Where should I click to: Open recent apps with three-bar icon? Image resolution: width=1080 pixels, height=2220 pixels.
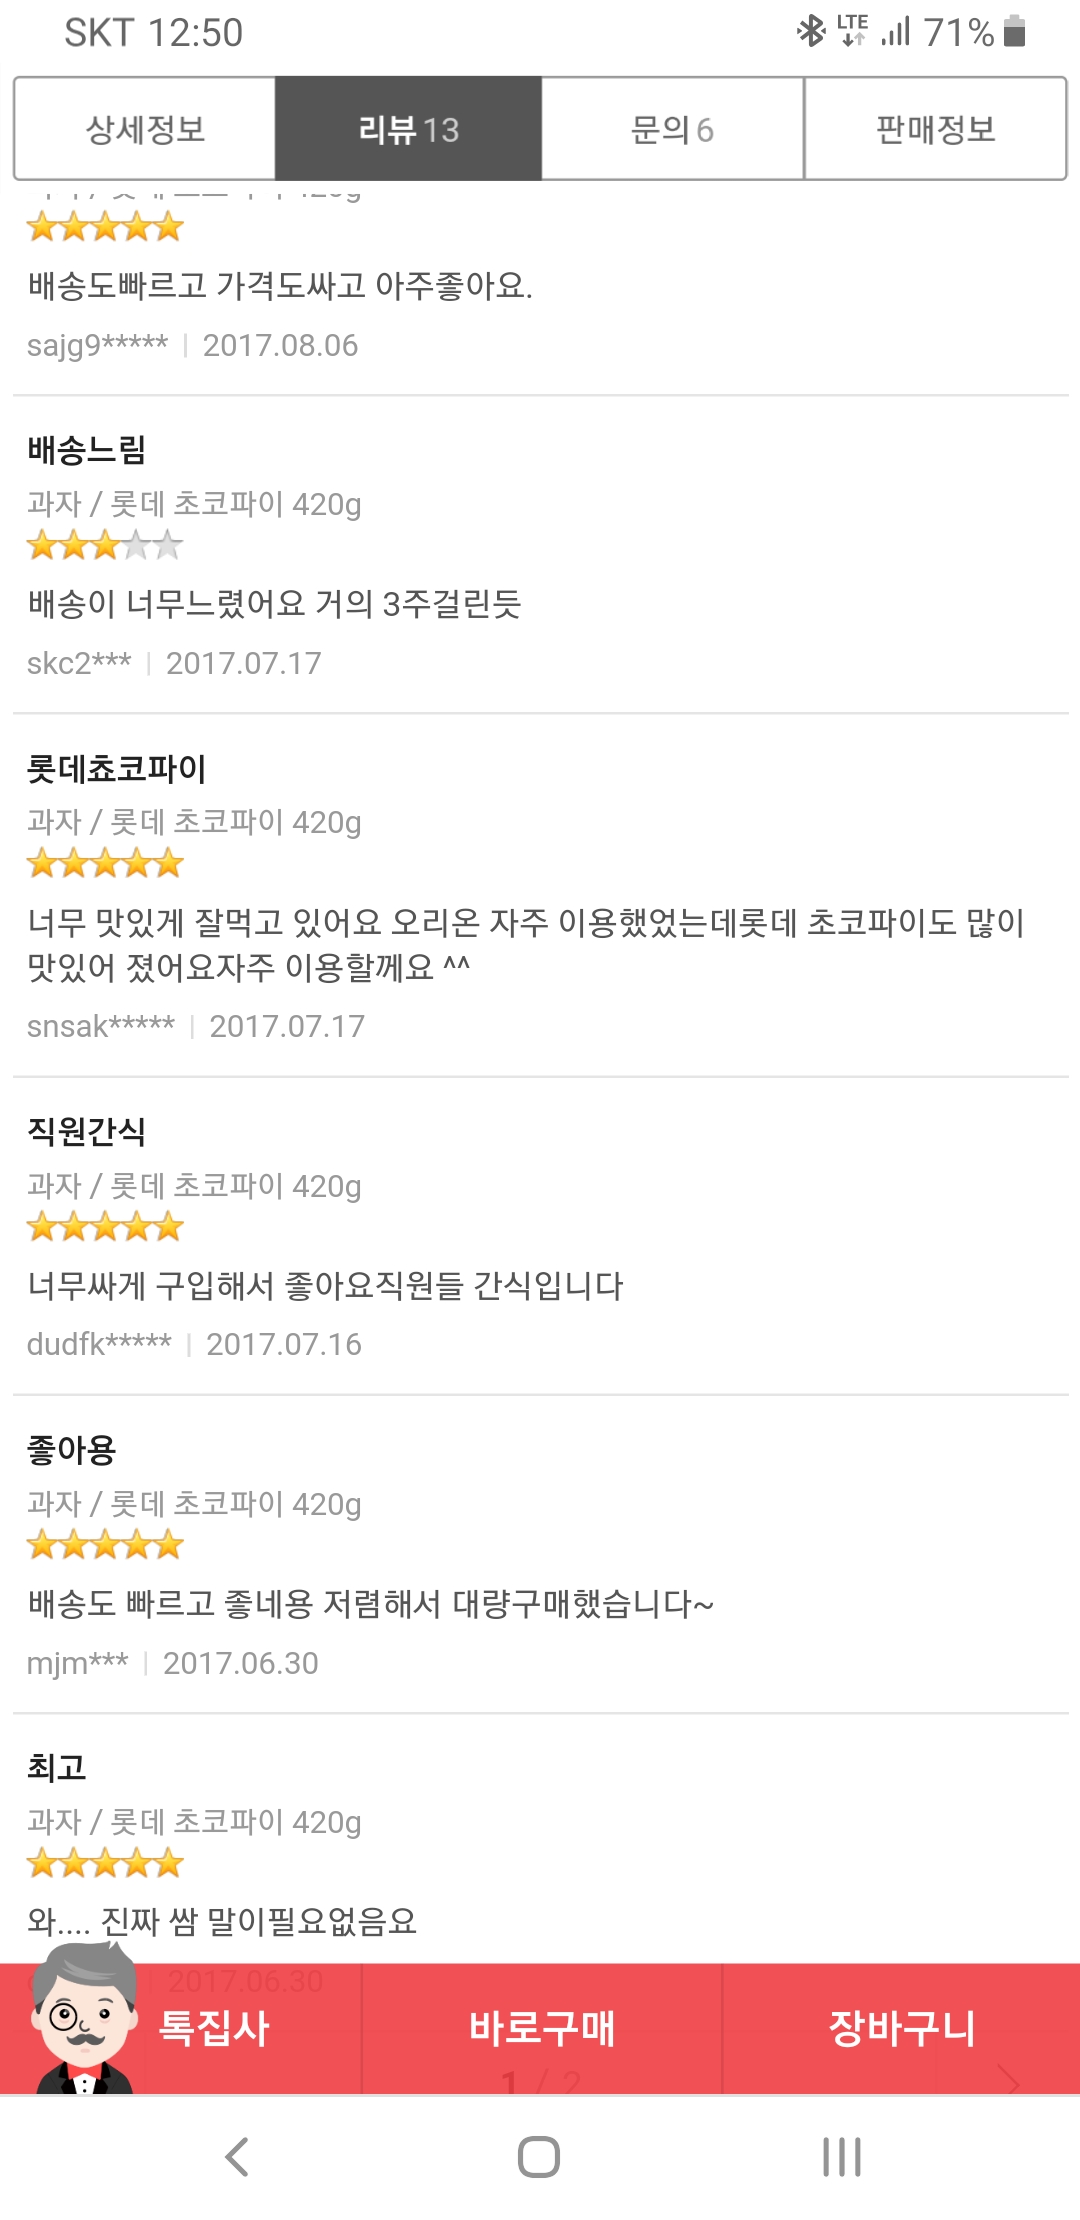point(841,2156)
